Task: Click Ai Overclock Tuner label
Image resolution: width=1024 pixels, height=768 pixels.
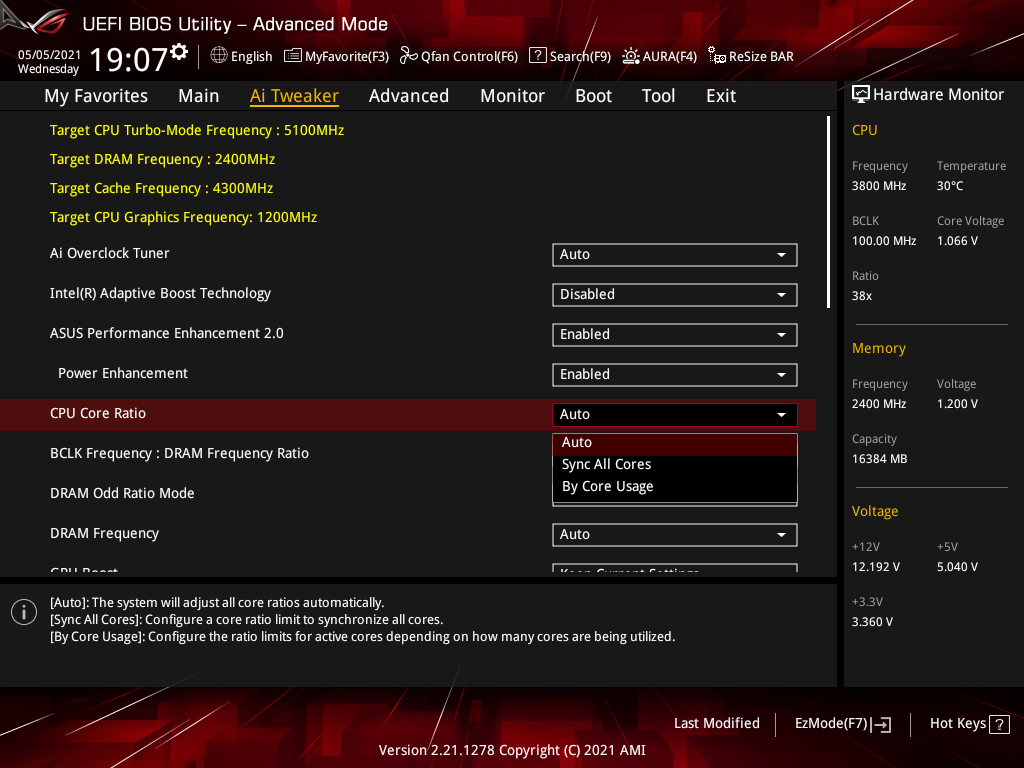Action: (110, 253)
